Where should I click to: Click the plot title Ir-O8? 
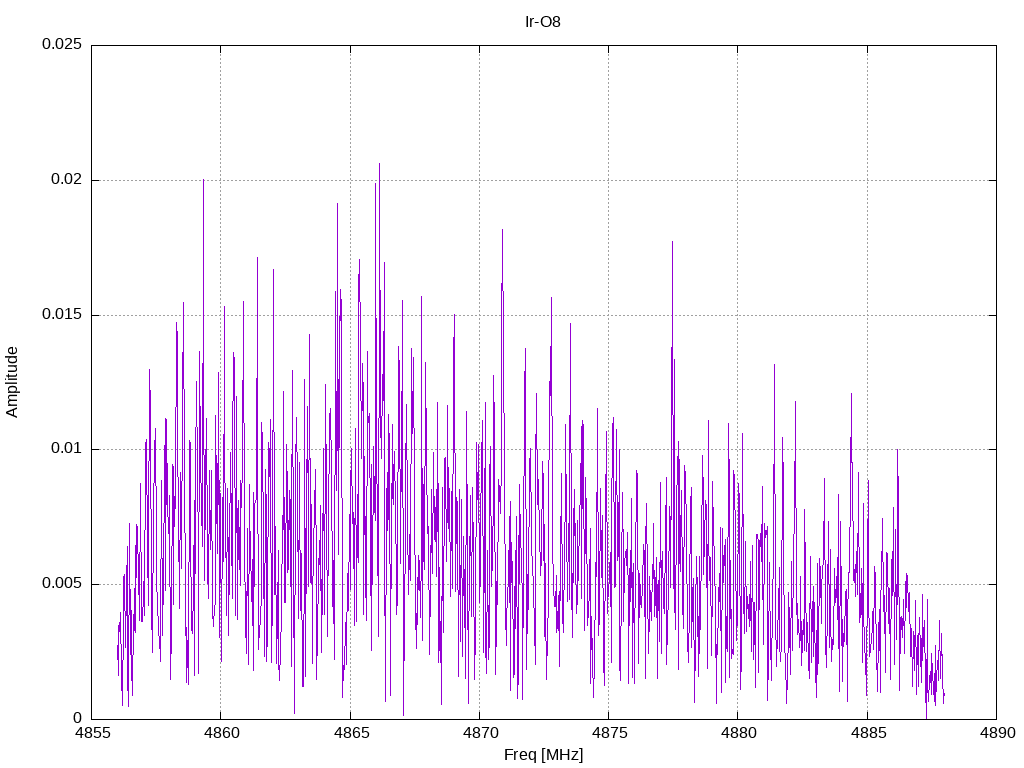point(543,22)
